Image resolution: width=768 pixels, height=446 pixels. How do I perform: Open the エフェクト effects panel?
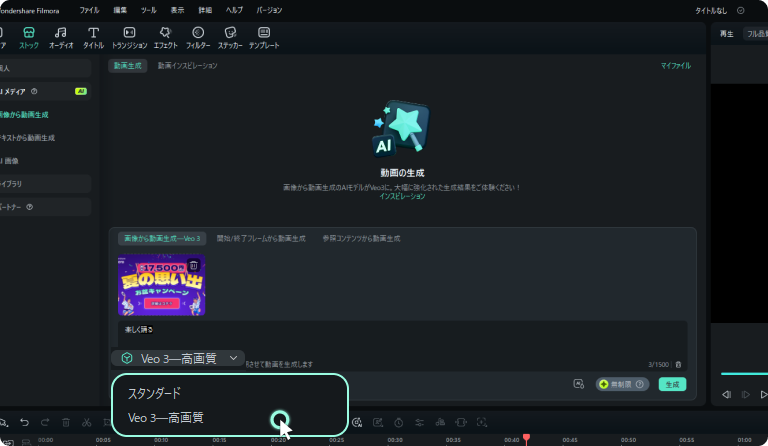[x=166, y=38]
